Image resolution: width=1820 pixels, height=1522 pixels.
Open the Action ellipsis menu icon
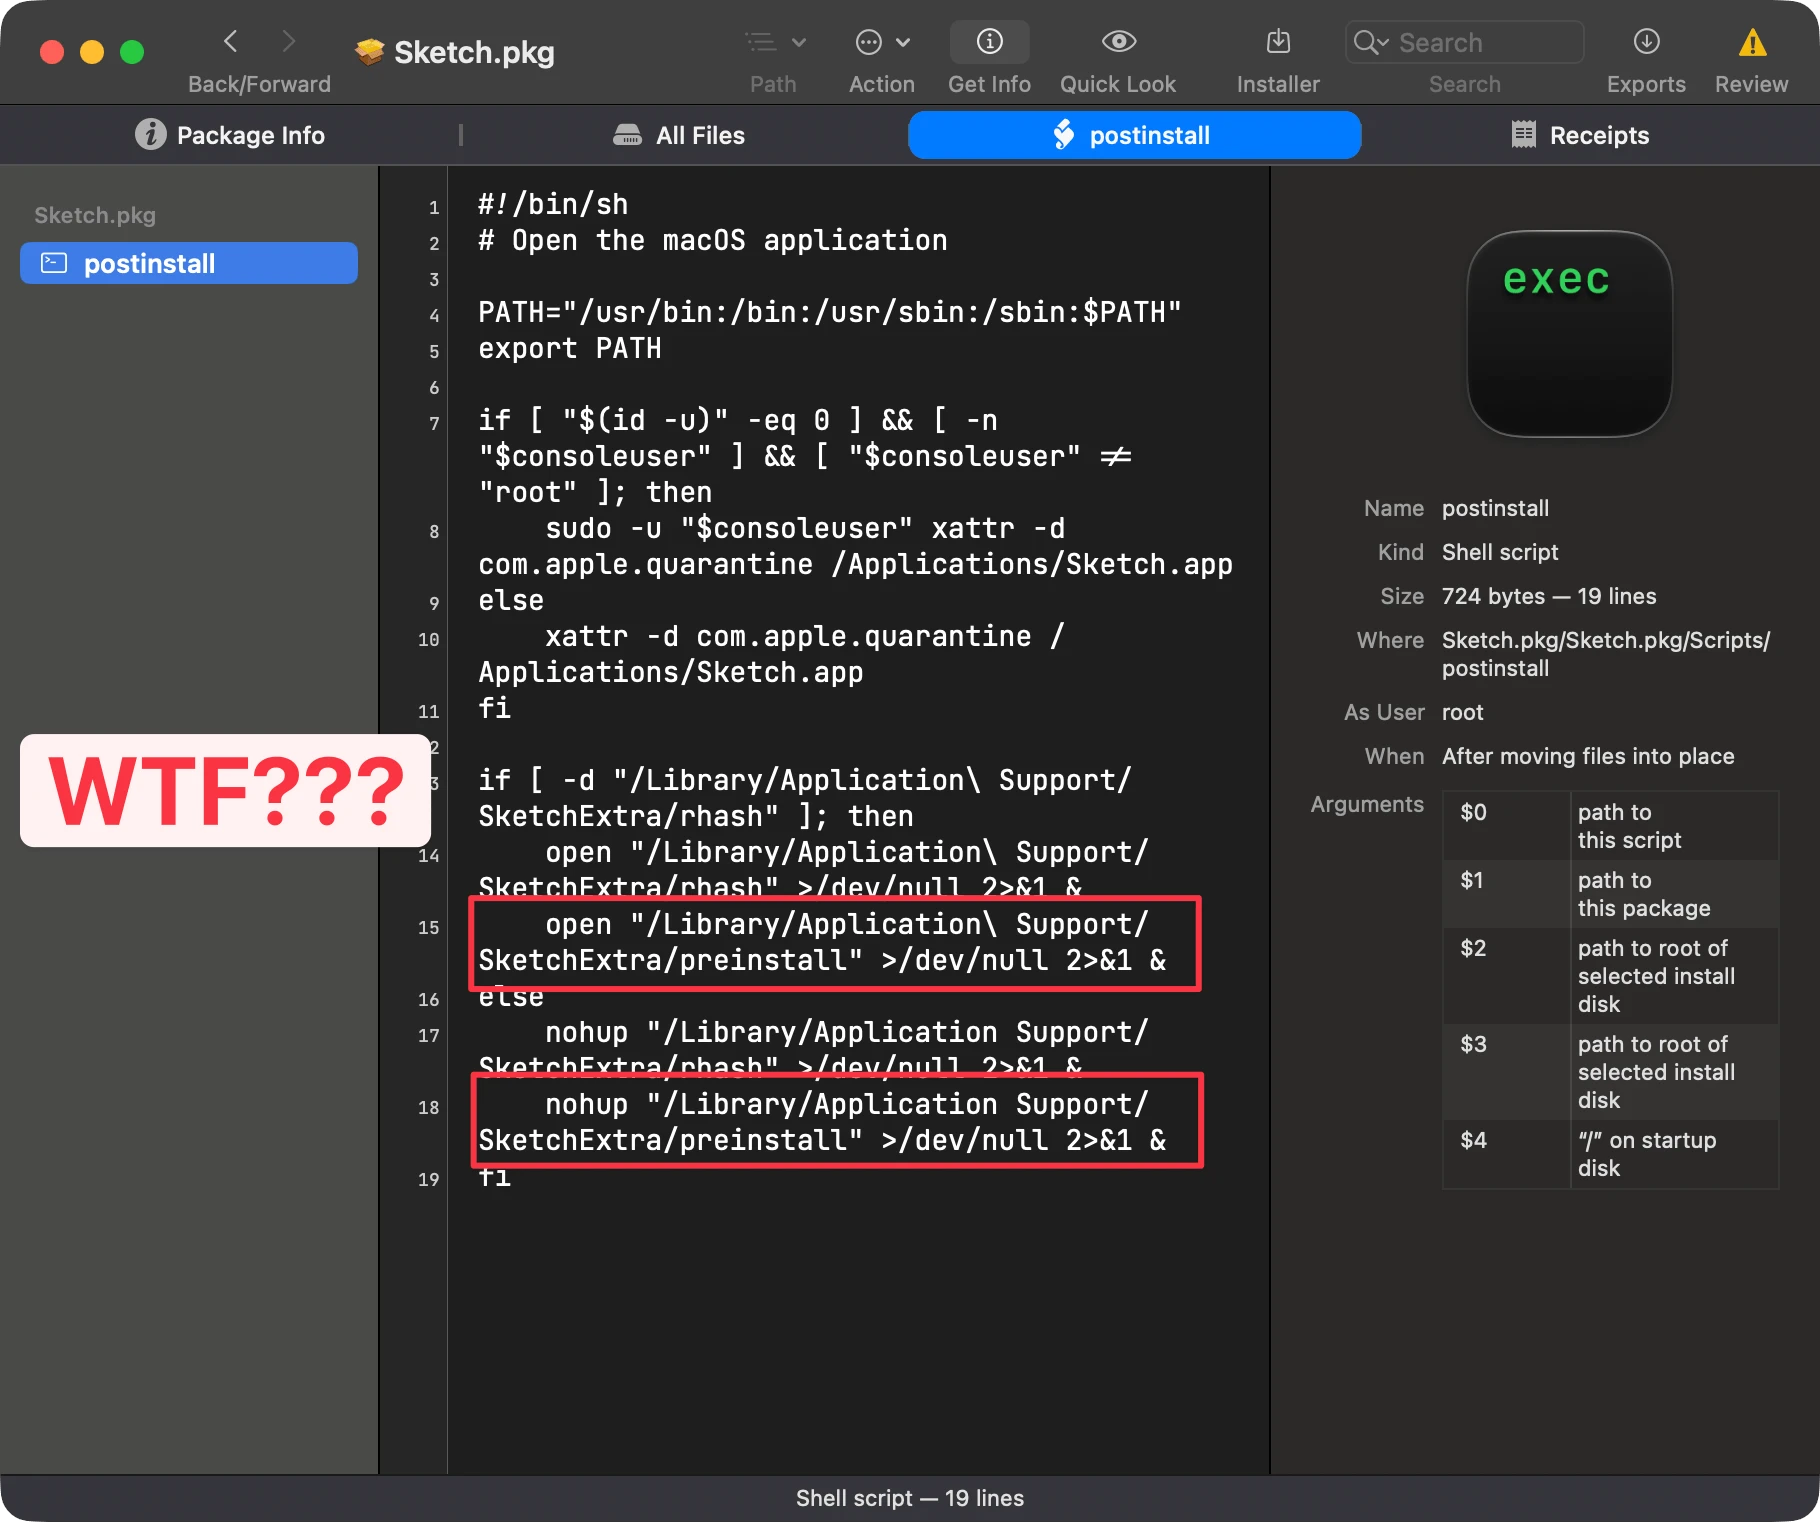point(869,42)
